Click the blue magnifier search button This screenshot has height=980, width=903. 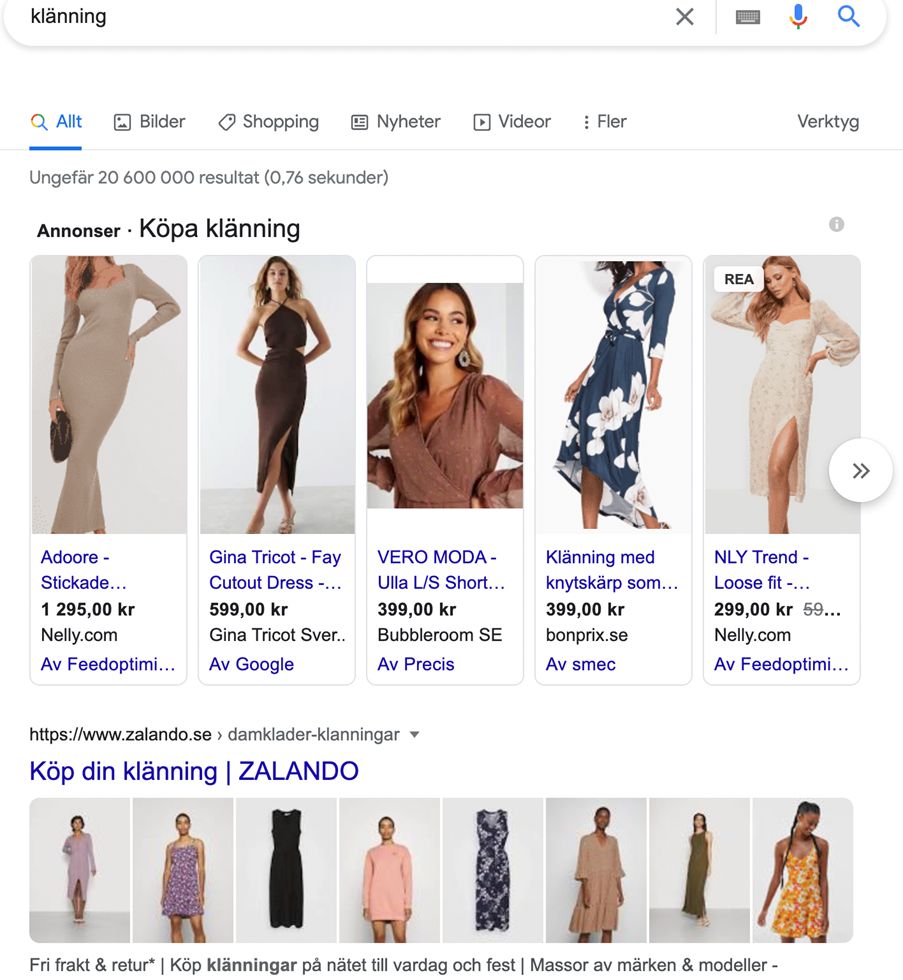[849, 17]
